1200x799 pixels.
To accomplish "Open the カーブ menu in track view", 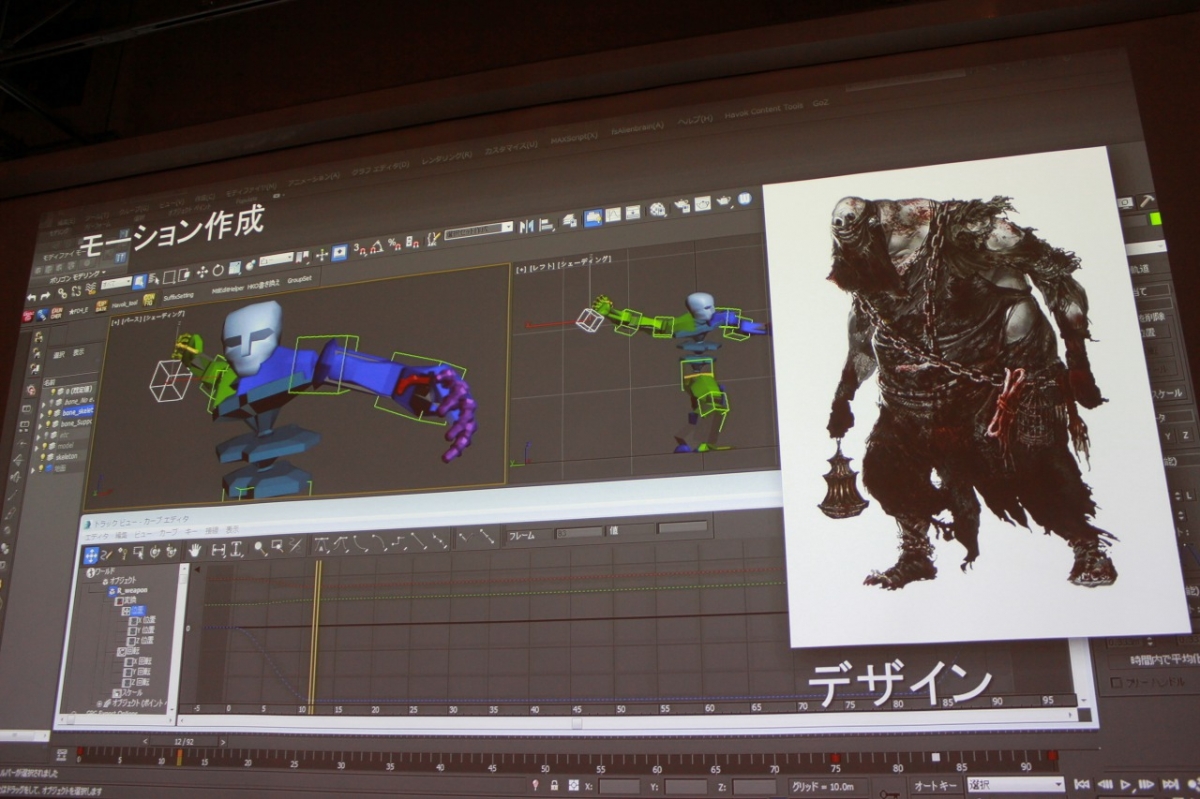I will click(x=168, y=532).
